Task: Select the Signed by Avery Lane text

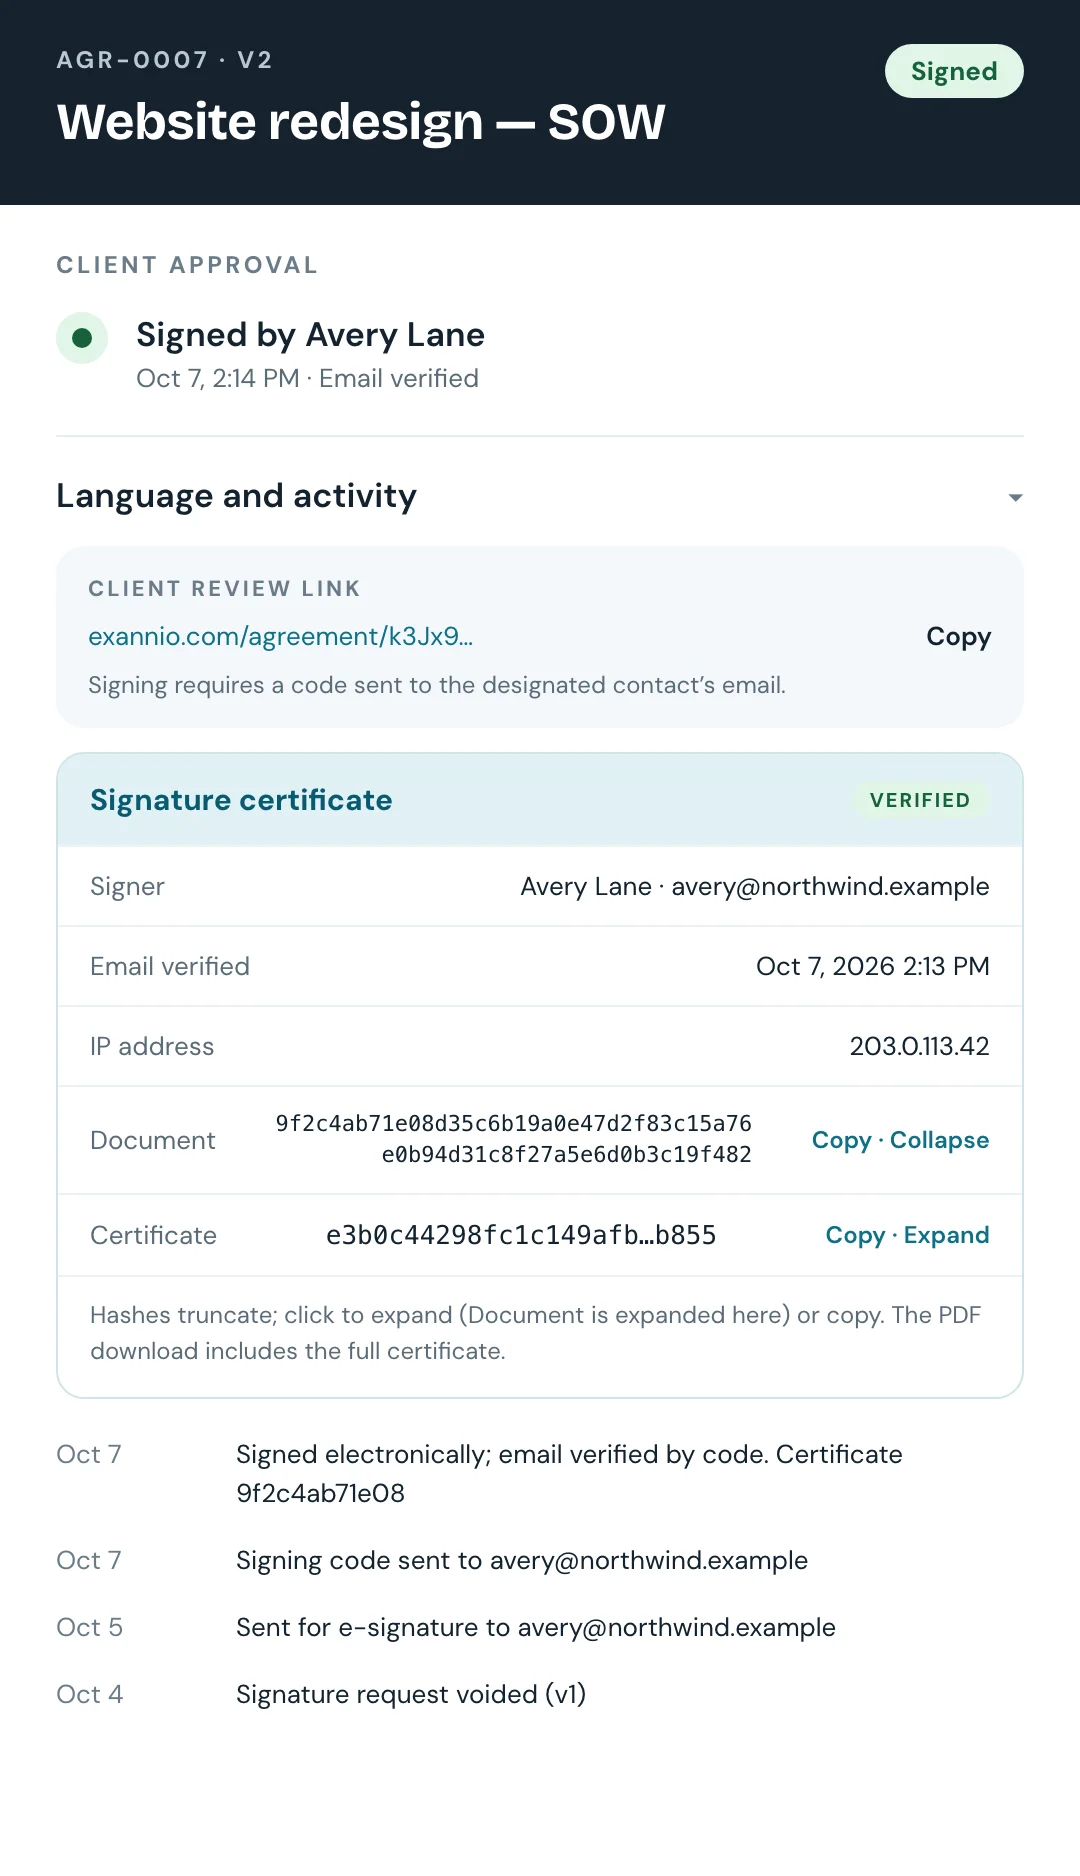Action: 310,335
